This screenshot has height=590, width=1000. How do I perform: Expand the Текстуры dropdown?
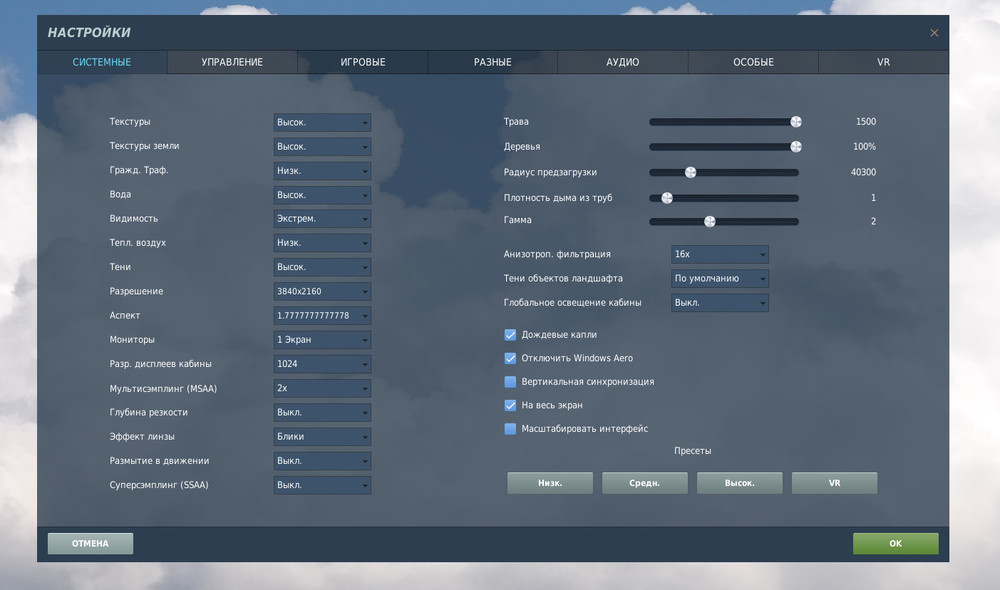tap(322, 122)
